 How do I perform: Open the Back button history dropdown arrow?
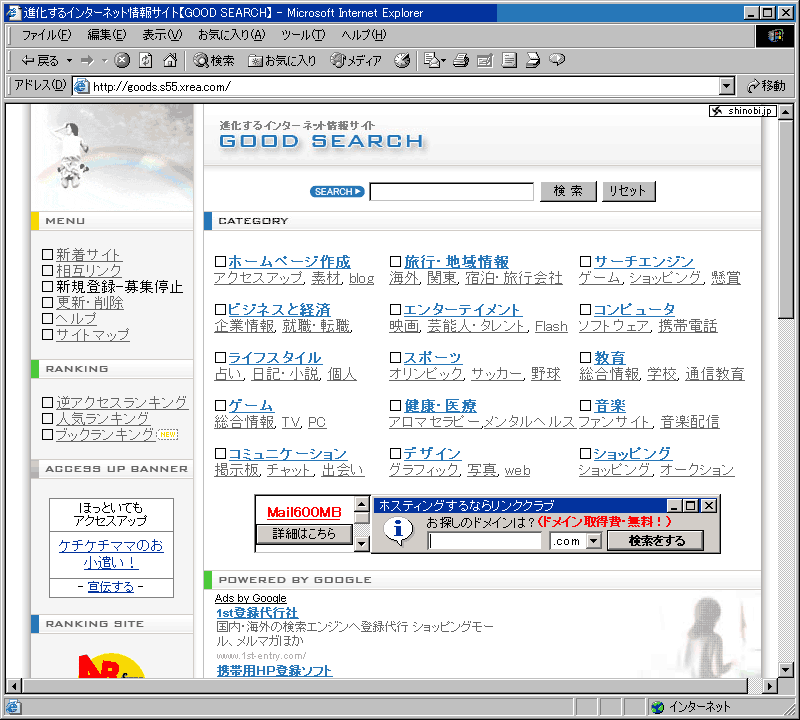tap(69, 61)
